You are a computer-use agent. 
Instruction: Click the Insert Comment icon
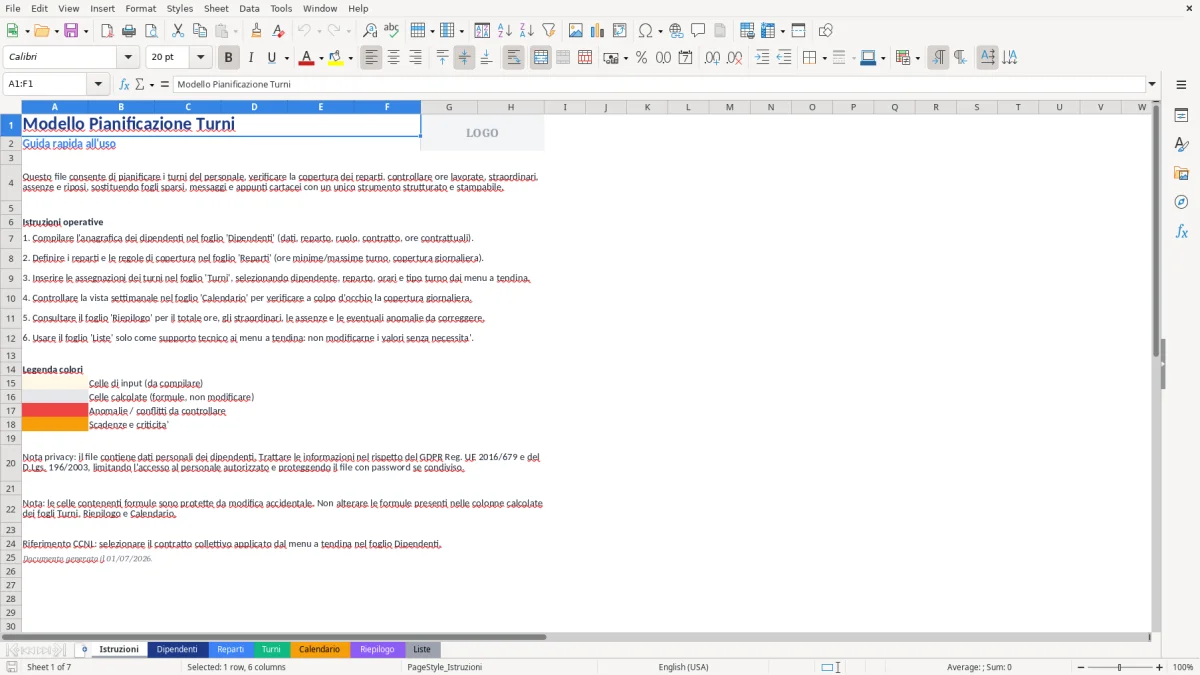(698, 31)
